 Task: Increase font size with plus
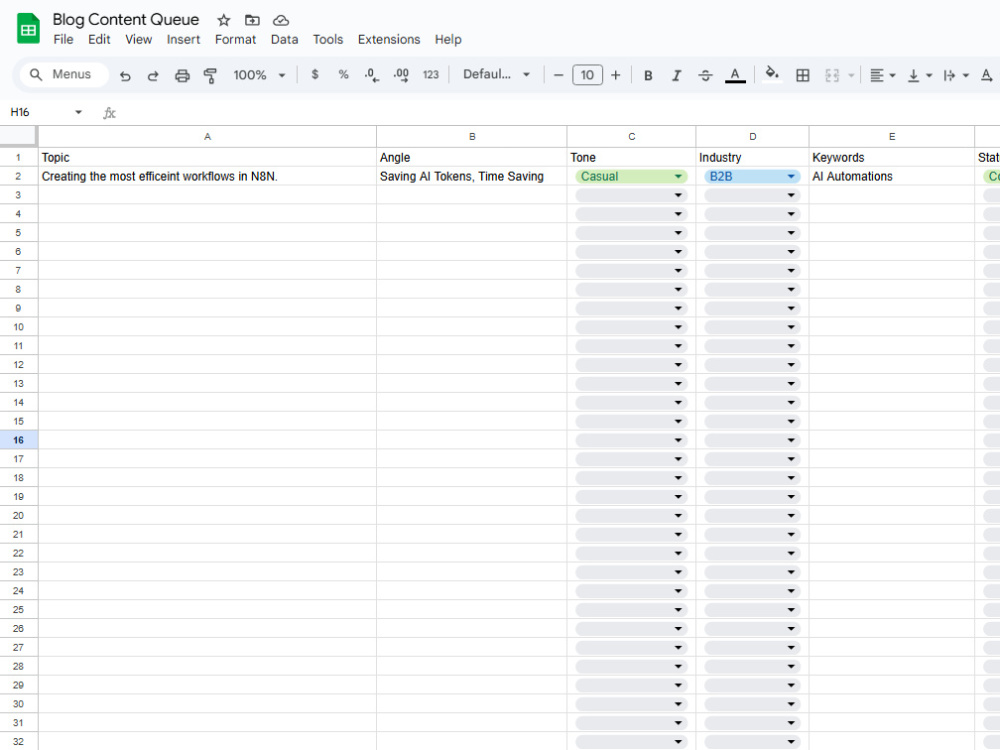pyautogui.click(x=615, y=75)
